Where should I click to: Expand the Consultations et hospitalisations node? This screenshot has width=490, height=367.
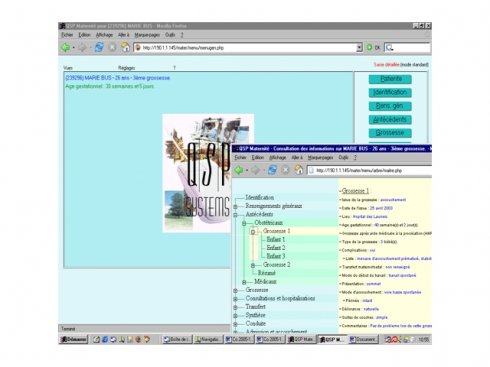[x=235, y=299]
